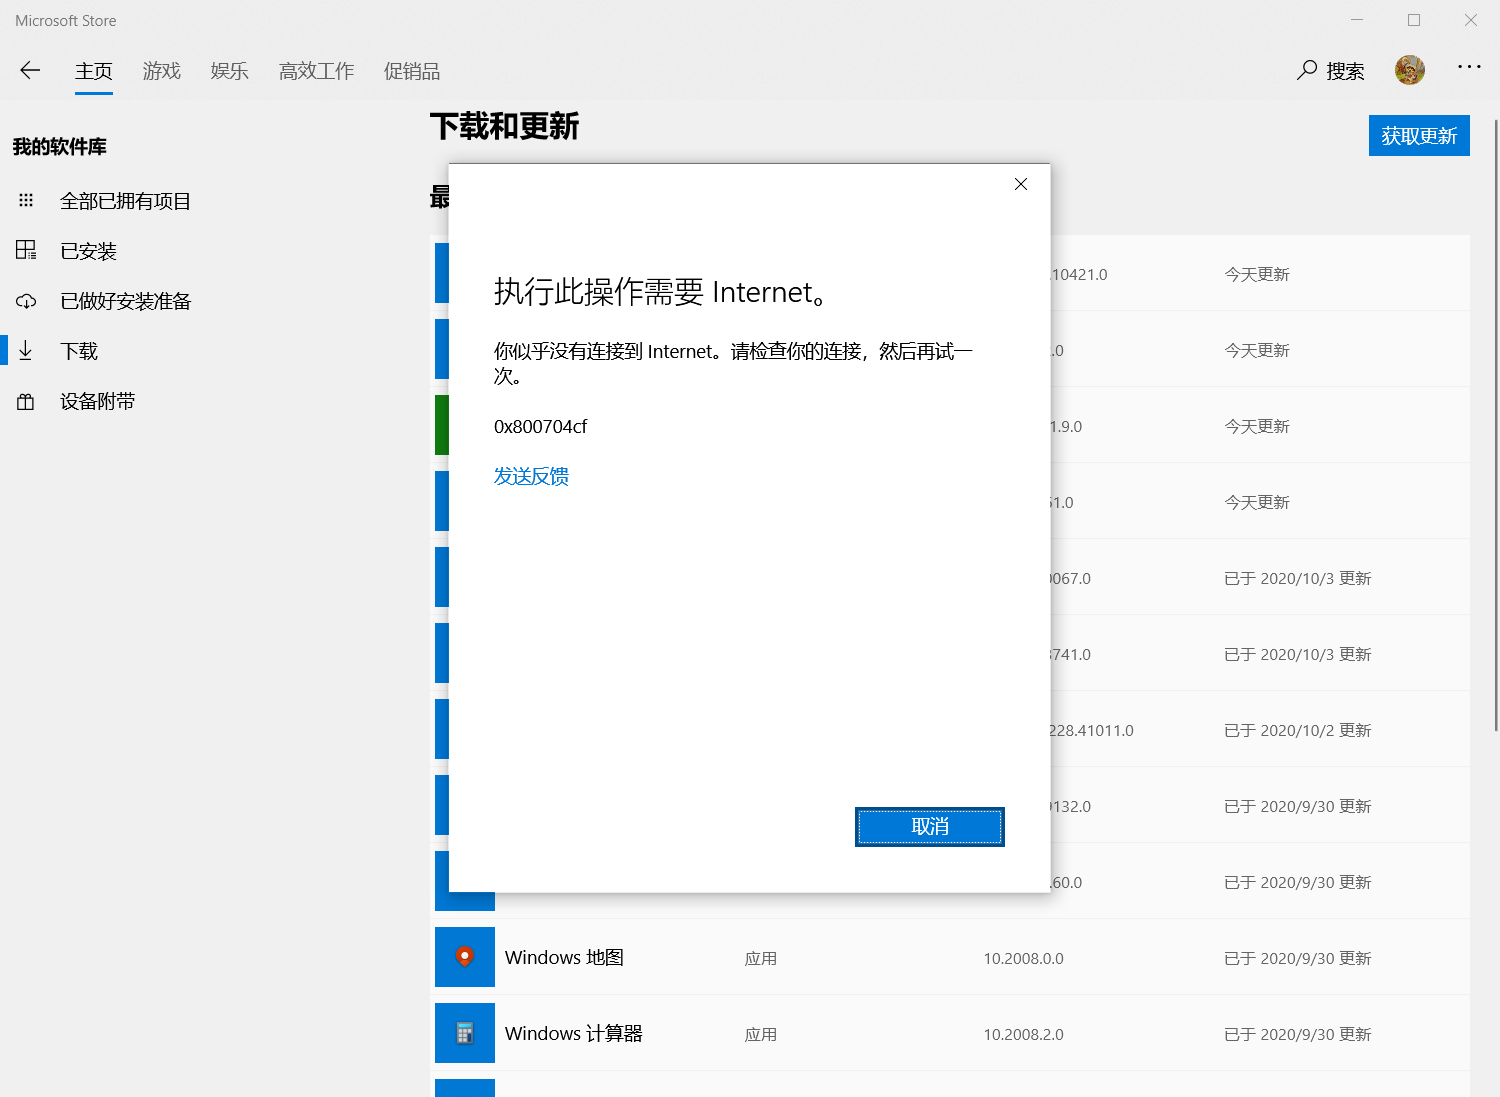This screenshot has height=1097, width=1500.
Task: Click the cloud icon beside 已做好安装准备
Action: click(x=26, y=301)
